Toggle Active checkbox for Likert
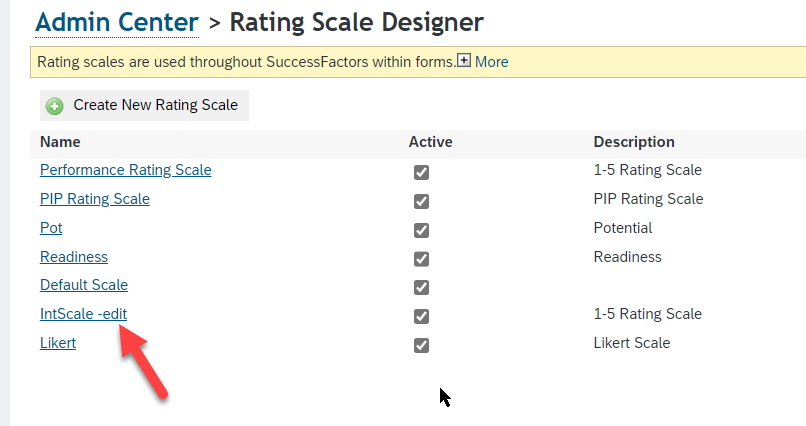 coord(422,345)
